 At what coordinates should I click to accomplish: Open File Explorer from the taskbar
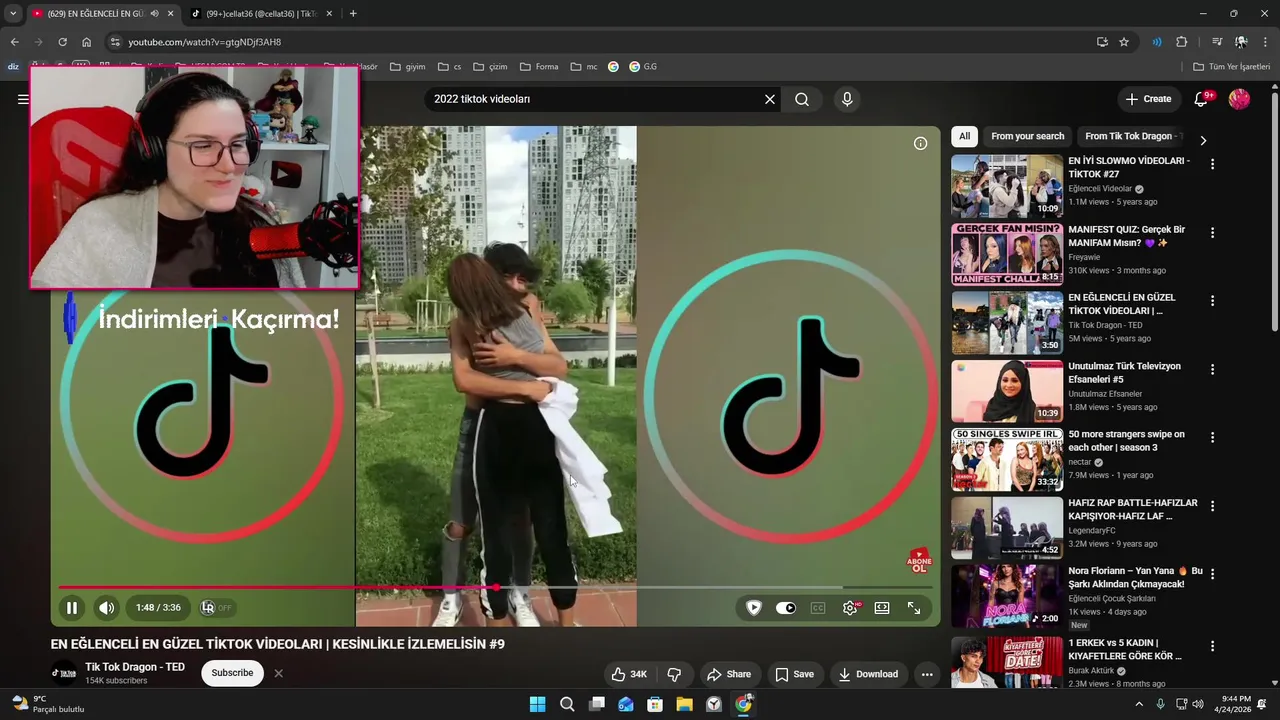coord(684,704)
